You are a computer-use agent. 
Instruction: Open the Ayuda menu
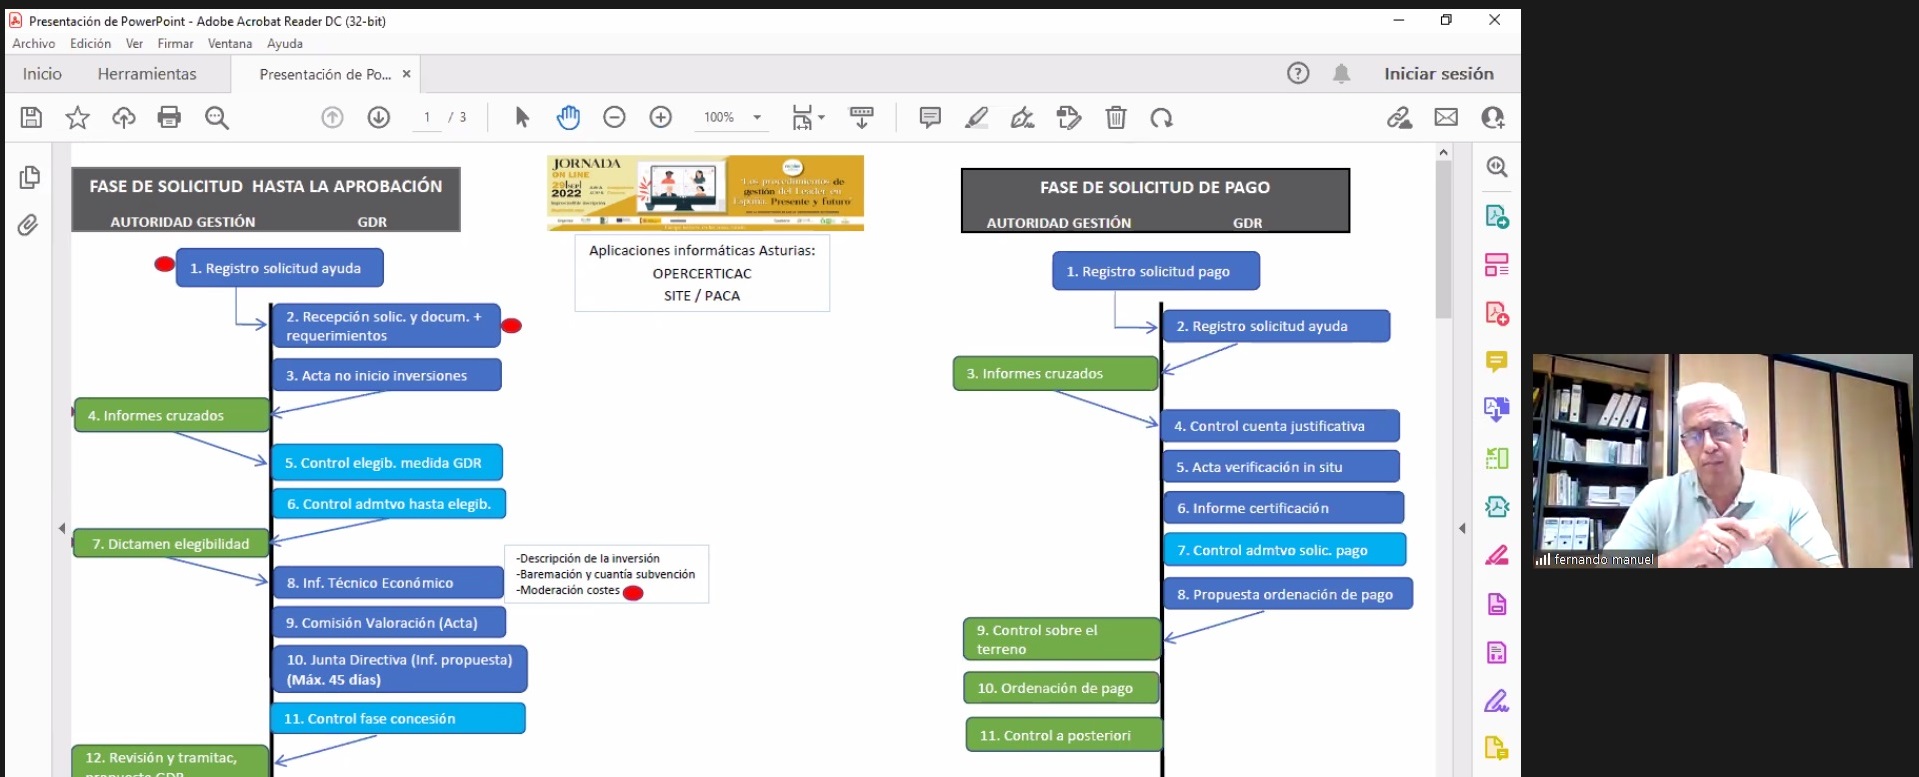[284, 44]
